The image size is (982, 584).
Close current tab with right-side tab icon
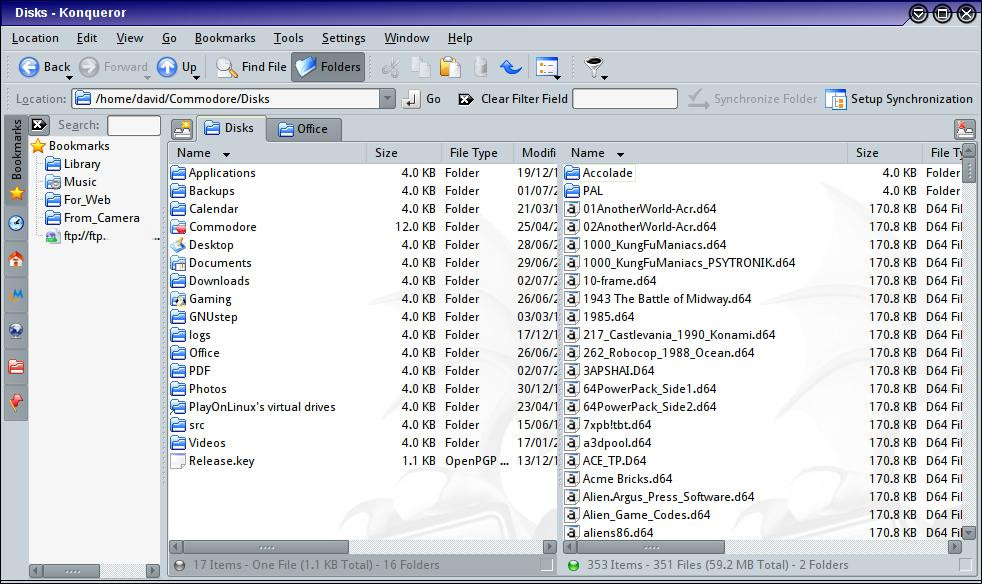pos(964,129)
